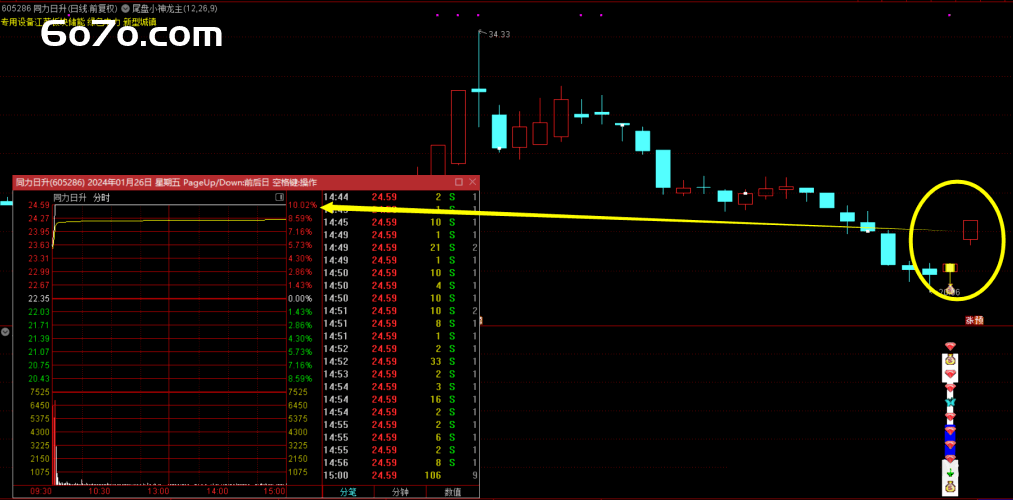Click the 尾盘小神龙主(12,26,9) indicator name
Screen dimensions: 1013x500
(175, 9)
